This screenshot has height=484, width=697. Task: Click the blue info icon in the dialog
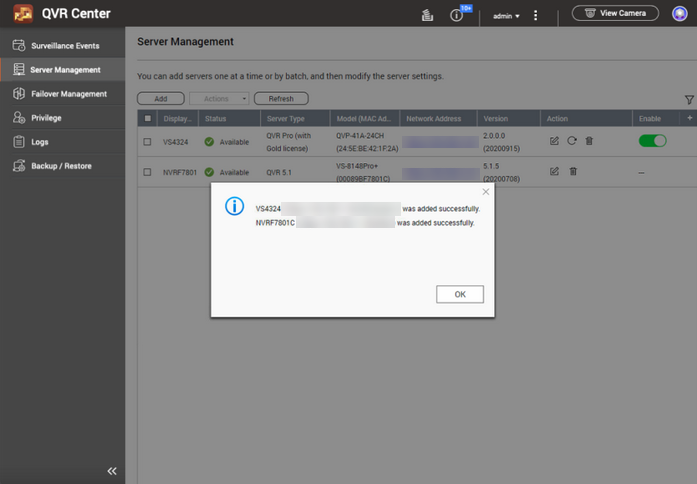[234, 206]
